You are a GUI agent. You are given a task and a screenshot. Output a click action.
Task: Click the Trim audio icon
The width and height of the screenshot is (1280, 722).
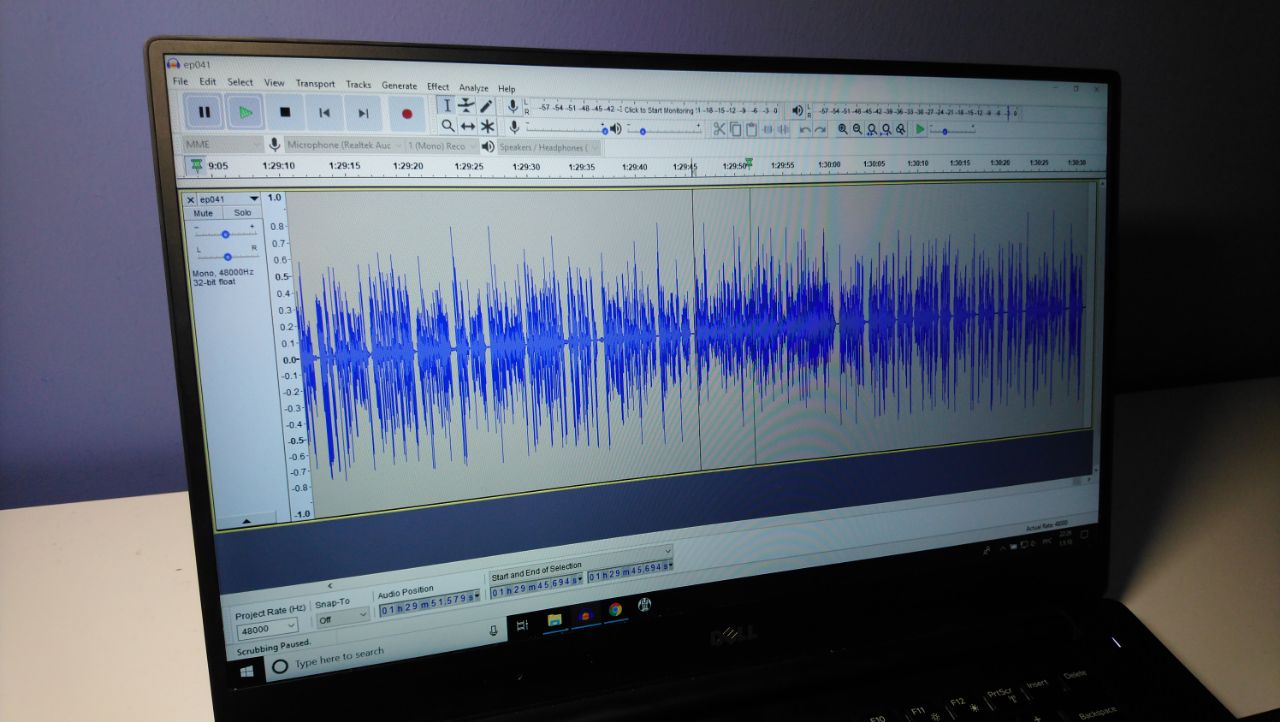[768, 130]
